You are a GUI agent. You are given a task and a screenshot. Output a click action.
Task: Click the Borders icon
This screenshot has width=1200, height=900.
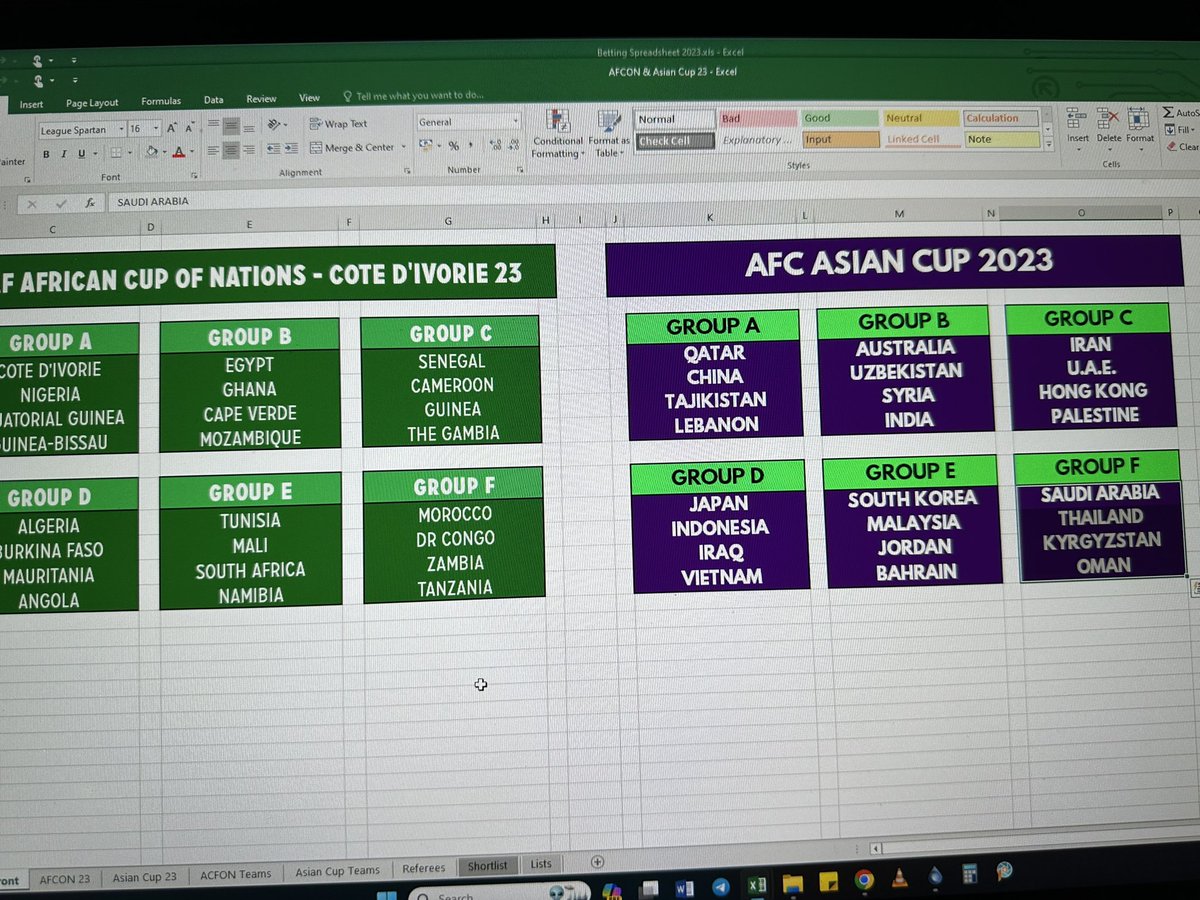point(115,153)
